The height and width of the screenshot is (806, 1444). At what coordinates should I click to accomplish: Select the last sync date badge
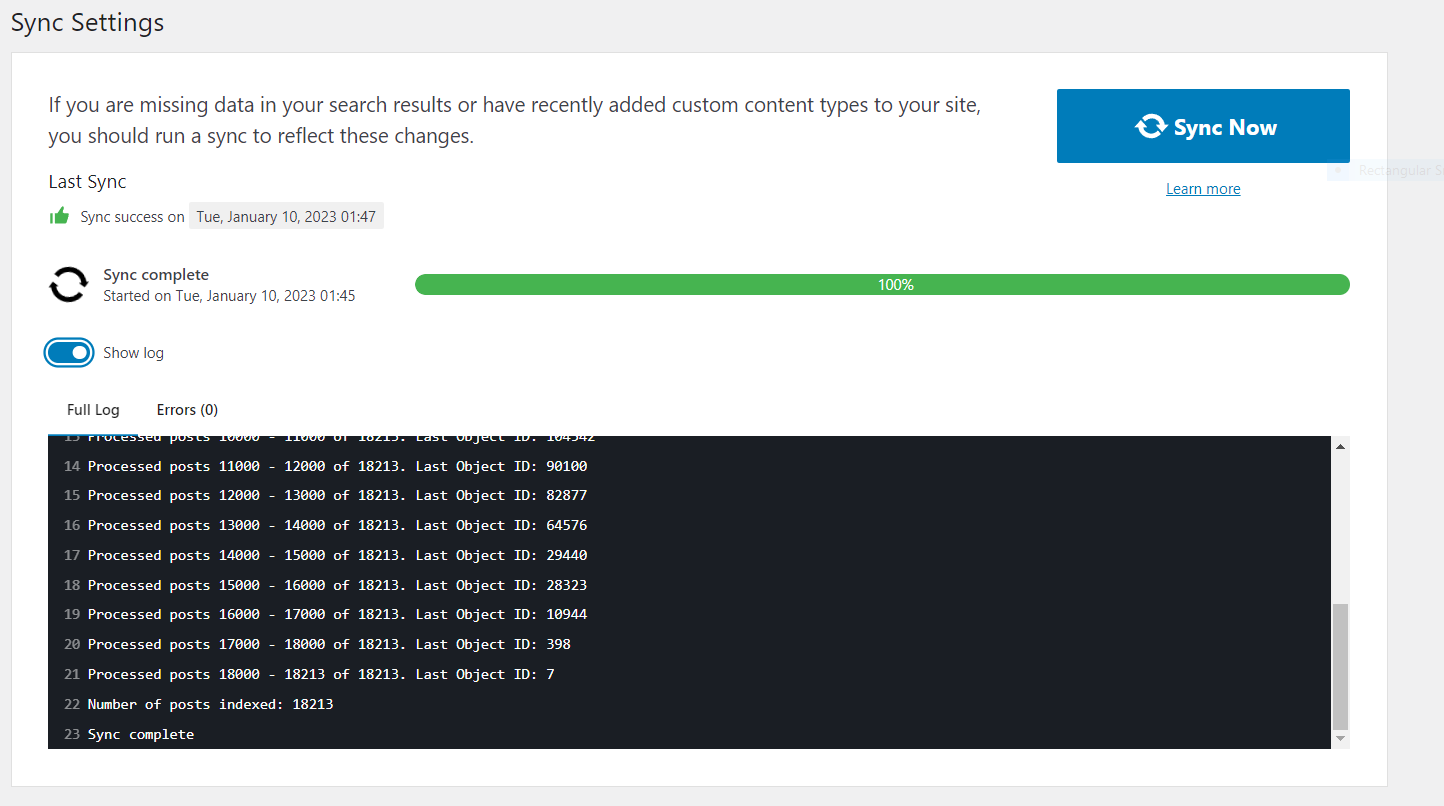point(286,215)
